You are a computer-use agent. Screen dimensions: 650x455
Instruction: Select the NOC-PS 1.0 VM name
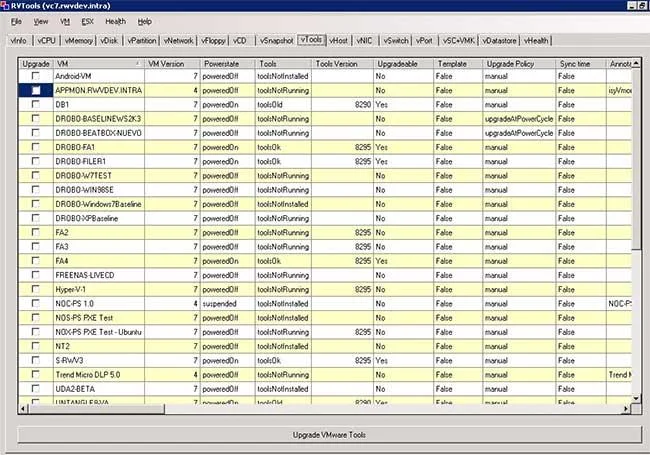click(x=75, y=303)
